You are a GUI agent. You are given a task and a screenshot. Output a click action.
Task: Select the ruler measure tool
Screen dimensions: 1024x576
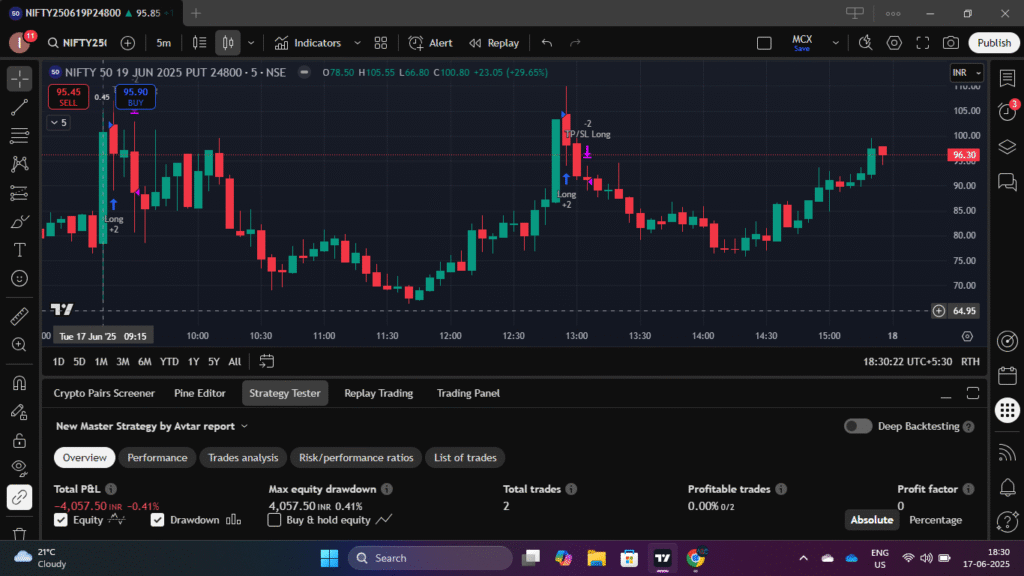coord(20,316)
